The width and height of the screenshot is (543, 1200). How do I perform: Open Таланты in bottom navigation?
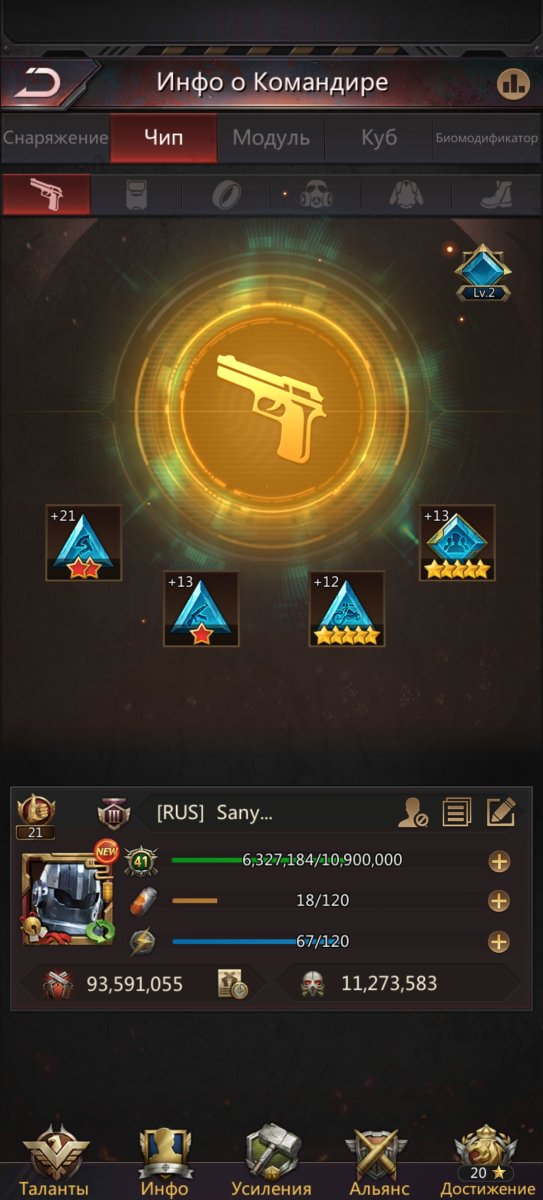[56, 1160]
